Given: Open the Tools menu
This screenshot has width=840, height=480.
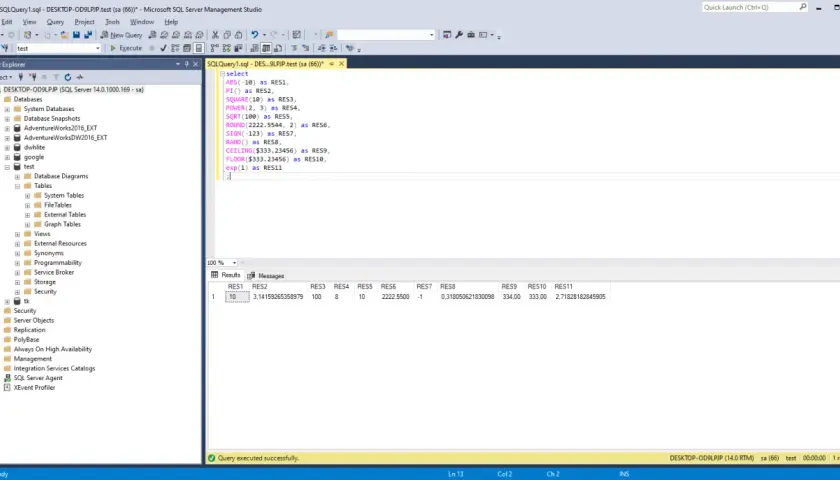Looking at the screenshot, I should point(112,22).
